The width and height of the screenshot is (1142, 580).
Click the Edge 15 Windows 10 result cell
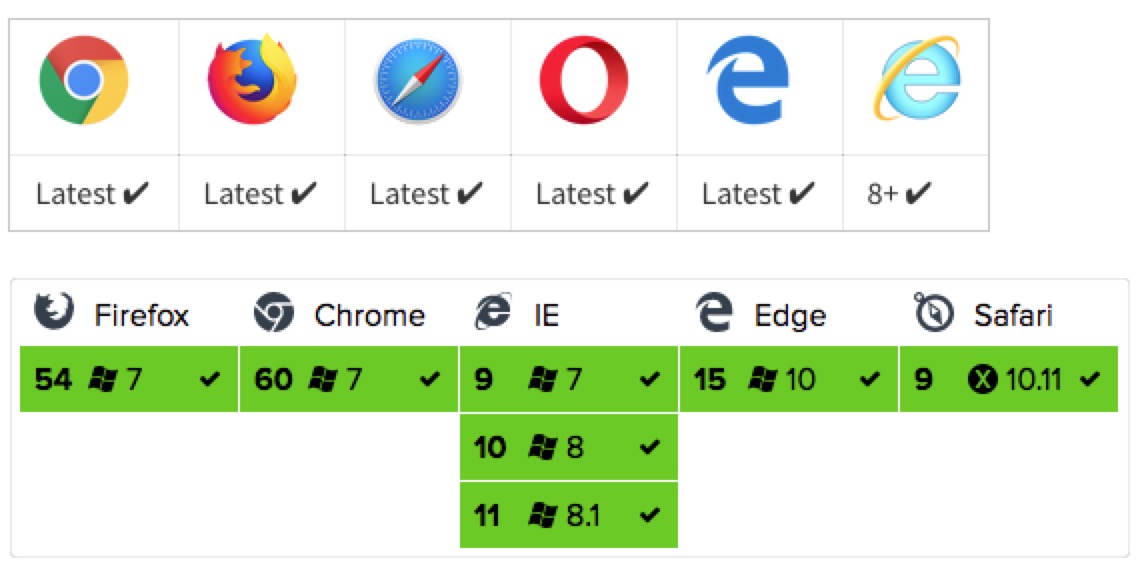[789, 379]
